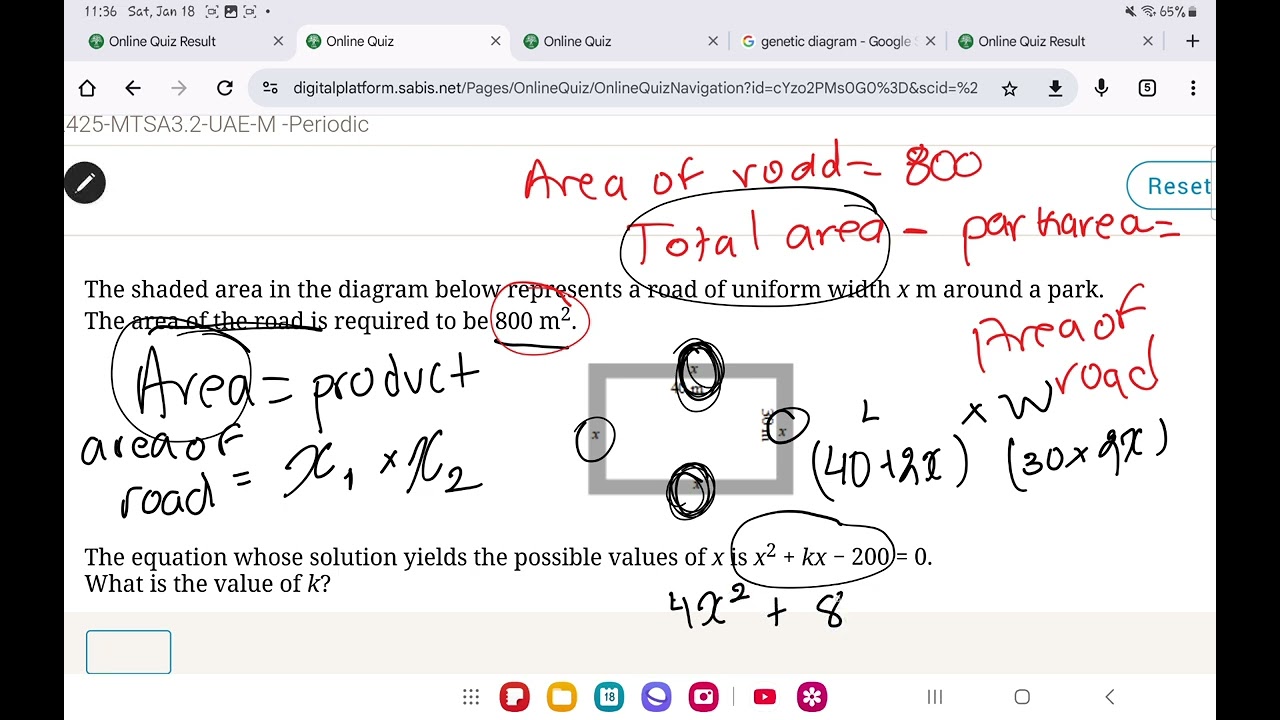
Task: Switch to first Online Quiz Result tab
Action: pyautogui.click(x=163, y=41)
